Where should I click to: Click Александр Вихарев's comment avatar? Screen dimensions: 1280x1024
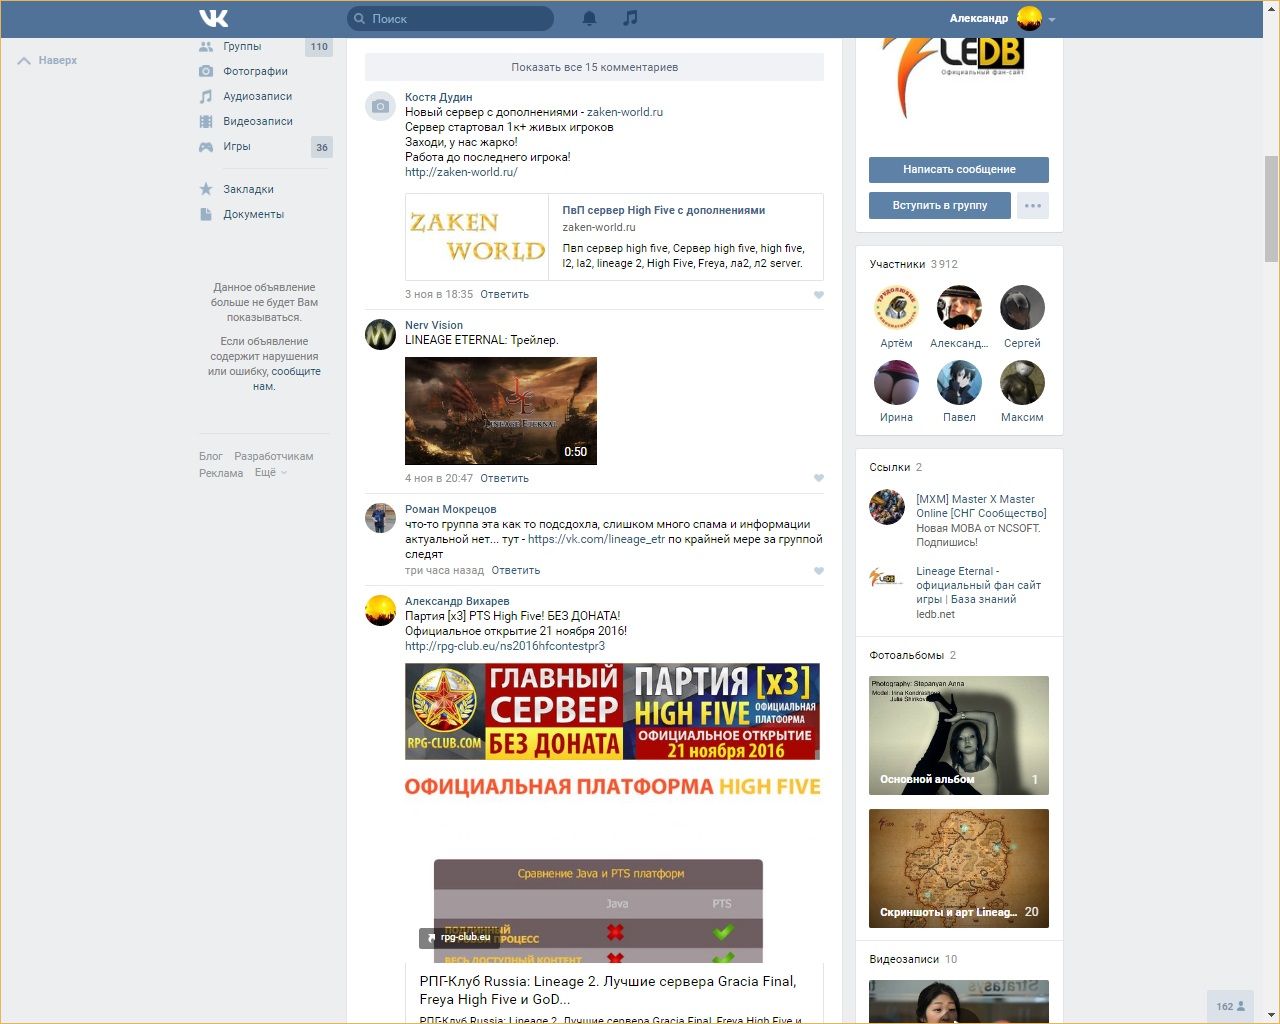(x=380, y=610)
